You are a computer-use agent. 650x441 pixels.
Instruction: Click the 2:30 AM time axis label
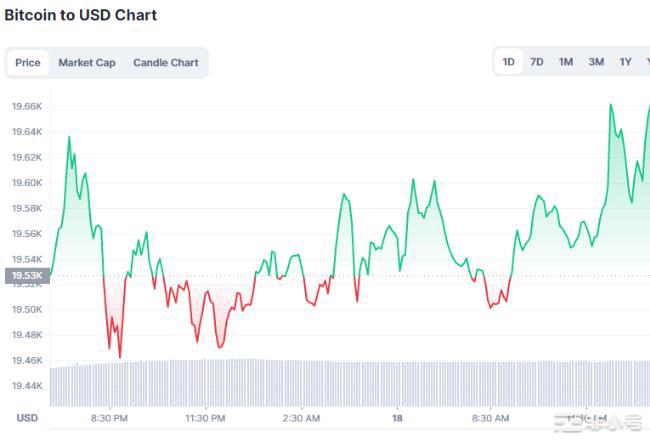click(301, 418)
